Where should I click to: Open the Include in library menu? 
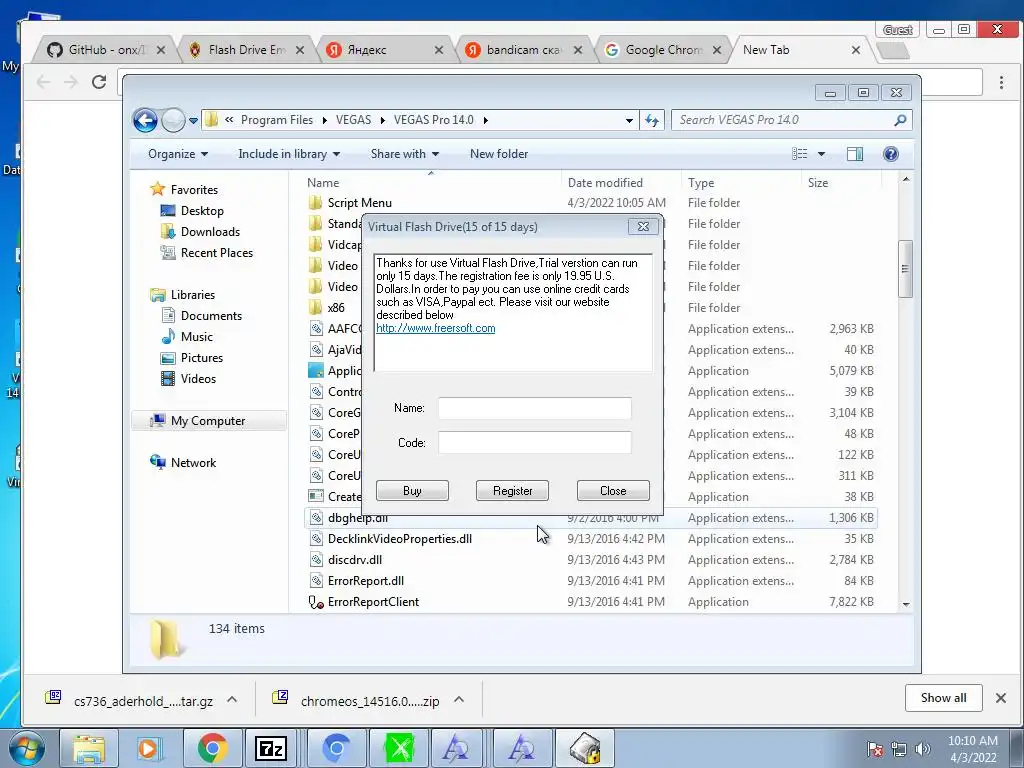click(289, 154)
